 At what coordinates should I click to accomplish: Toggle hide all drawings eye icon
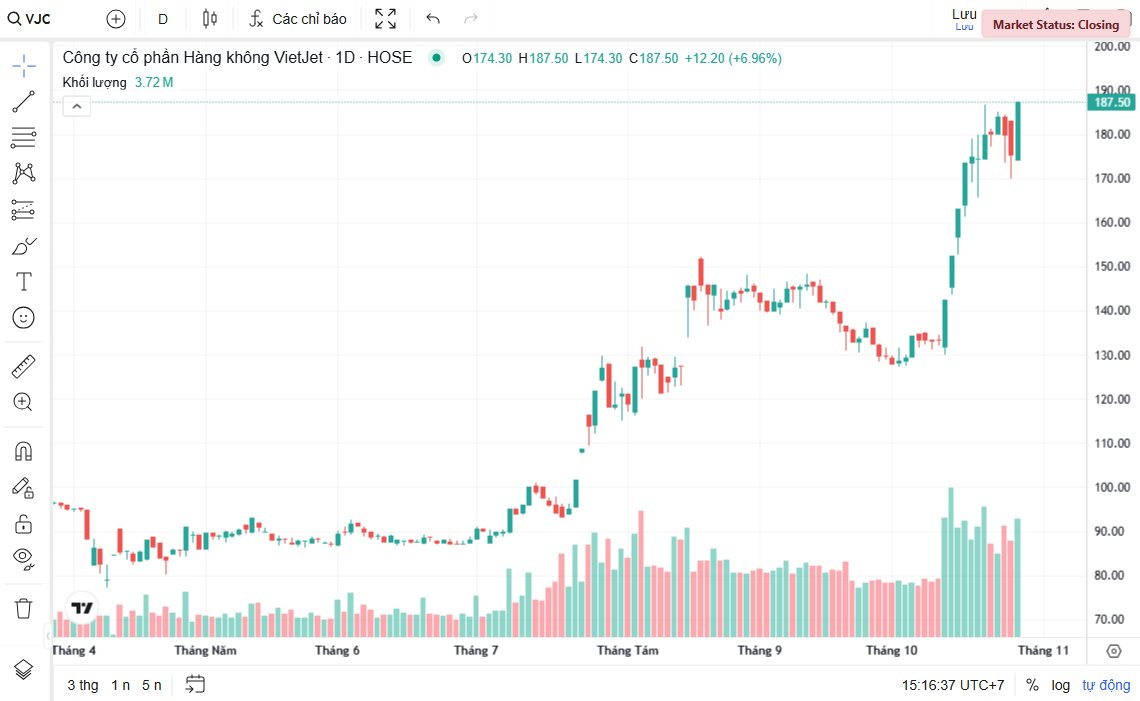pos(24,558)
